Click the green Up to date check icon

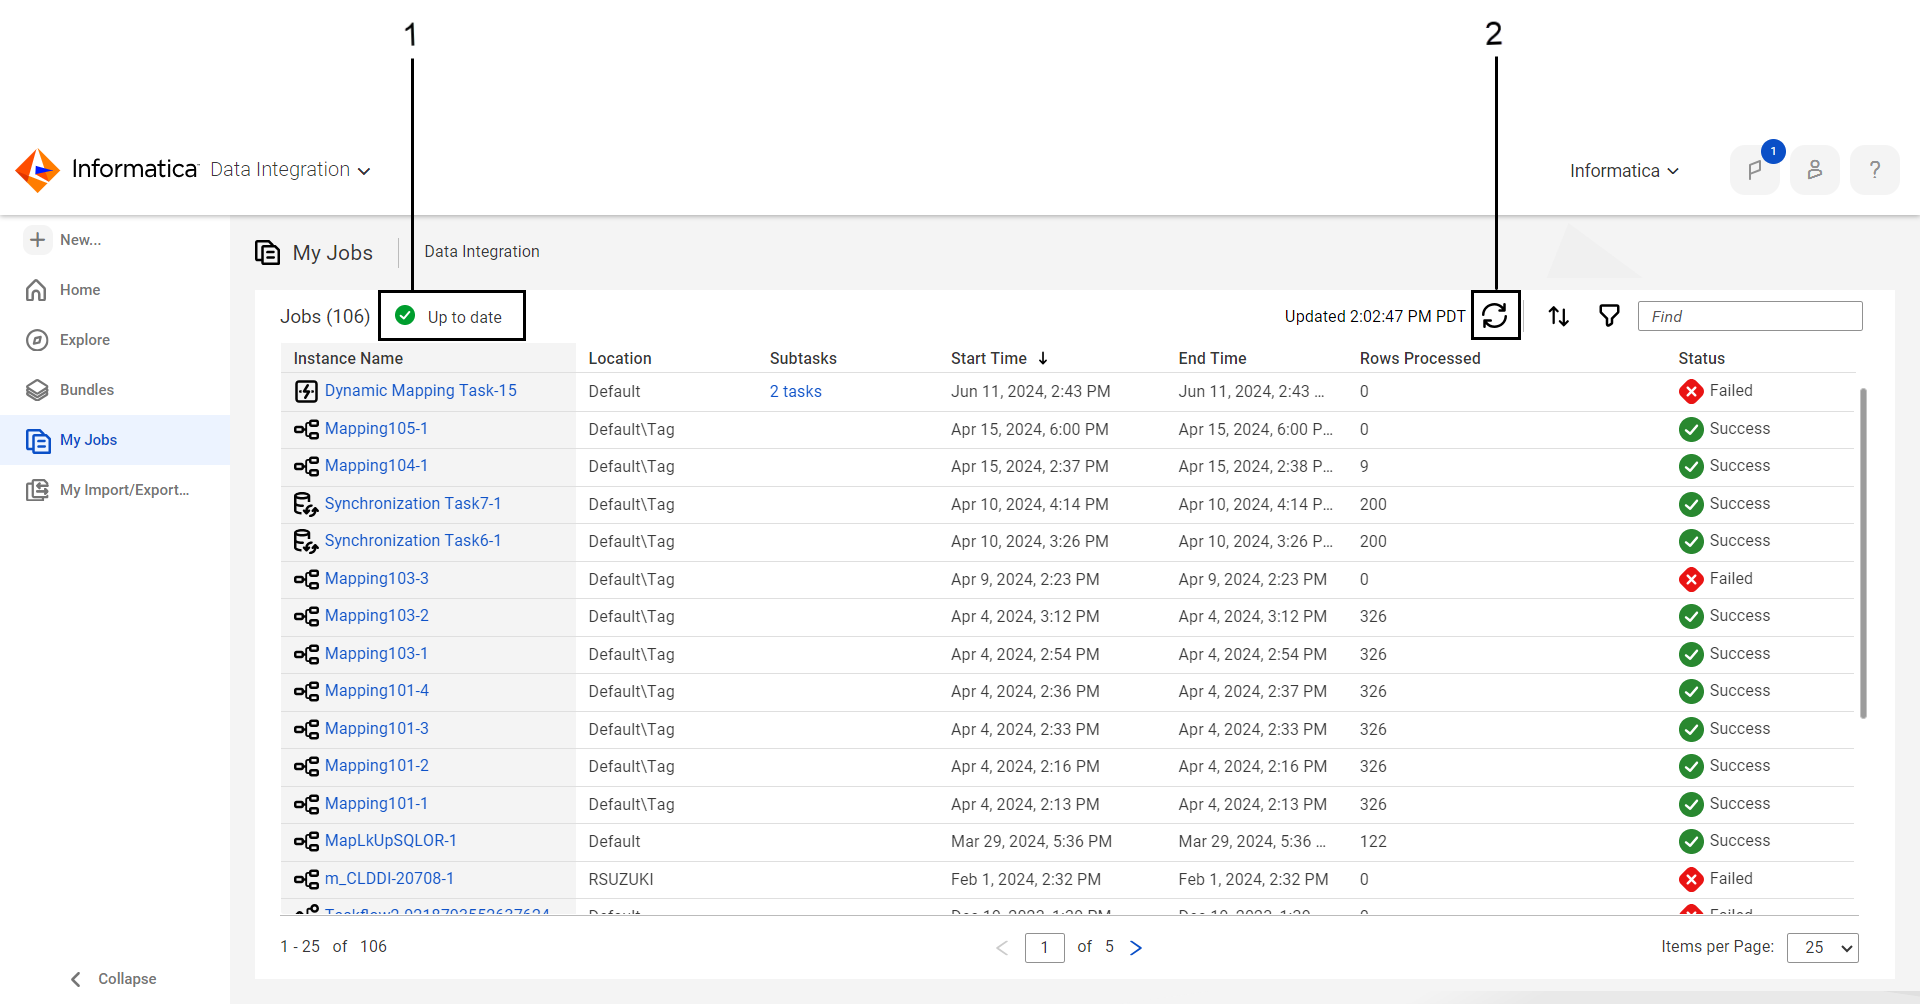click(x=405, y=316)
